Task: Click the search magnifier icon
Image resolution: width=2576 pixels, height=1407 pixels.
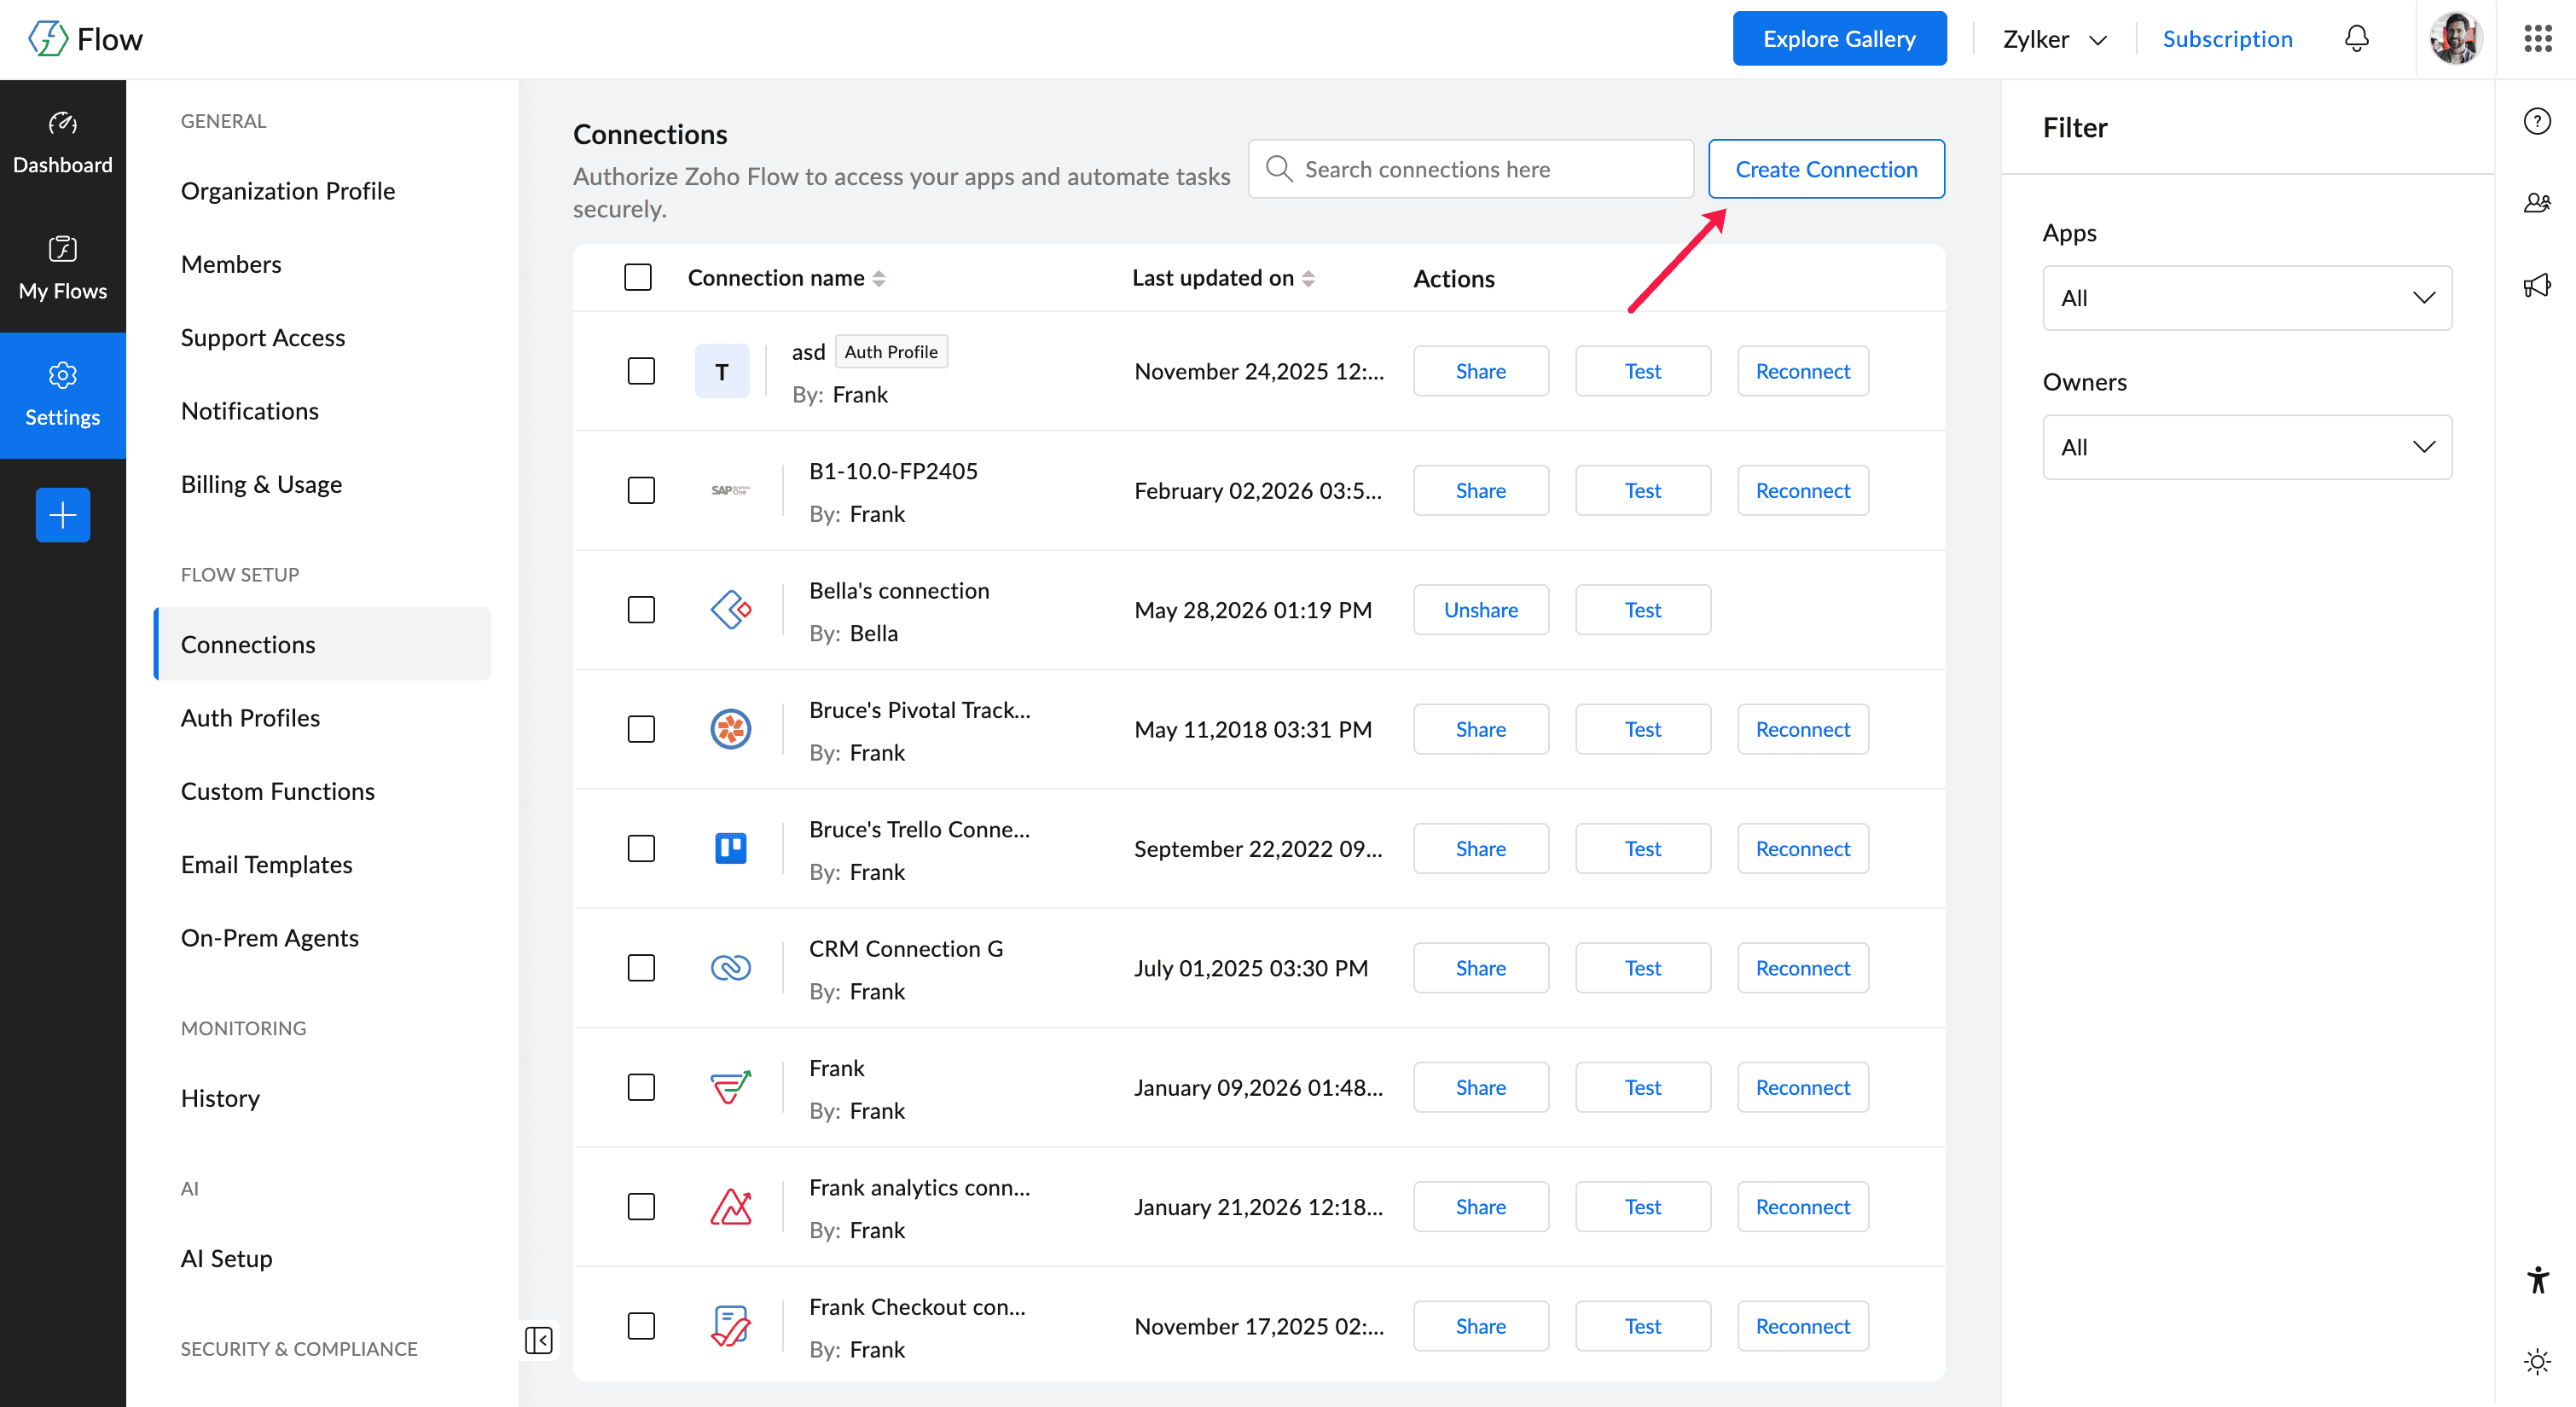Action: pyautogui.click(x=1279, y=169)
